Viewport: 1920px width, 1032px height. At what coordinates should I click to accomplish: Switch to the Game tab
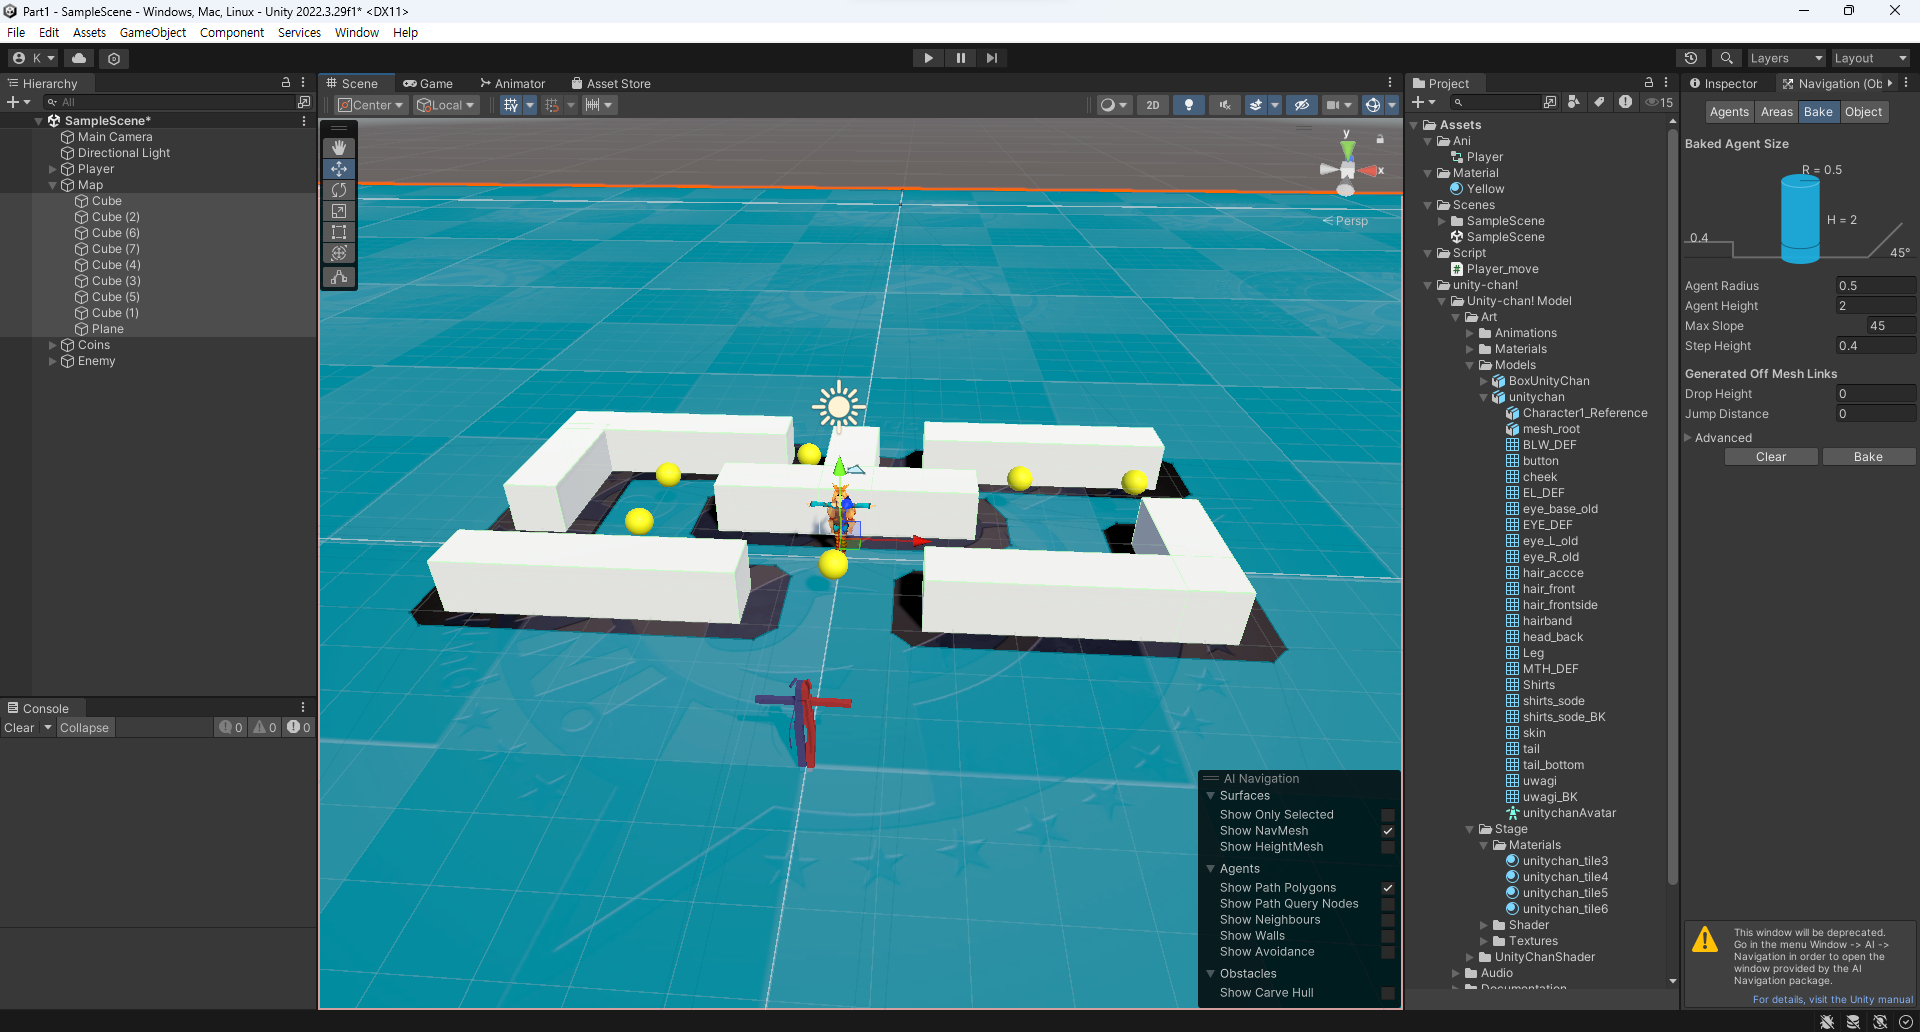[428, 84]
